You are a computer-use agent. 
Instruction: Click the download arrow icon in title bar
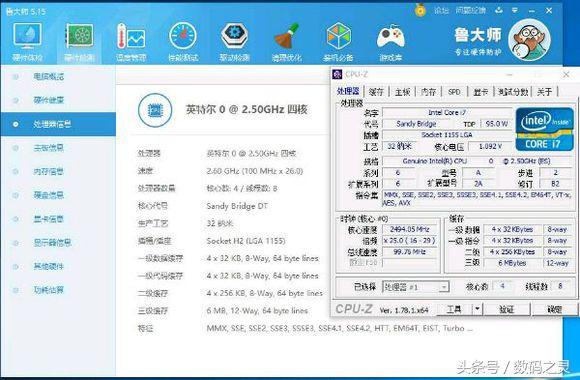pyautogui.click(x=499, y=10)
